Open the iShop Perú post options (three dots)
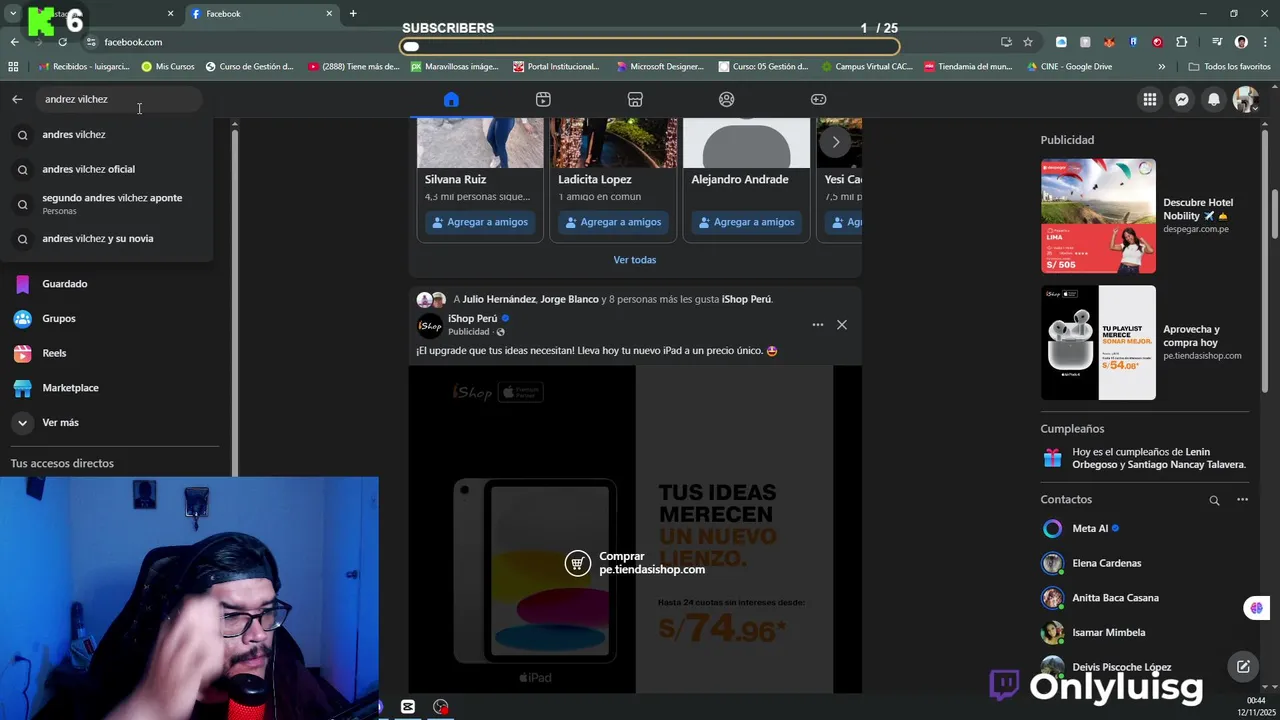Viewport: 1280px width, 720px height. click(818, 325)
